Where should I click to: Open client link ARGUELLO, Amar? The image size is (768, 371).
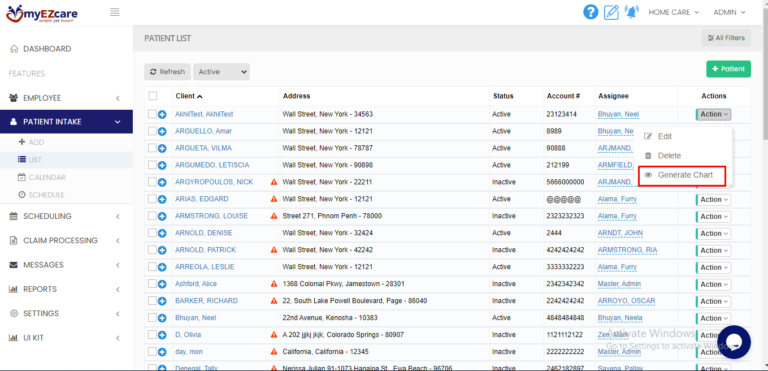pos(204,131)
